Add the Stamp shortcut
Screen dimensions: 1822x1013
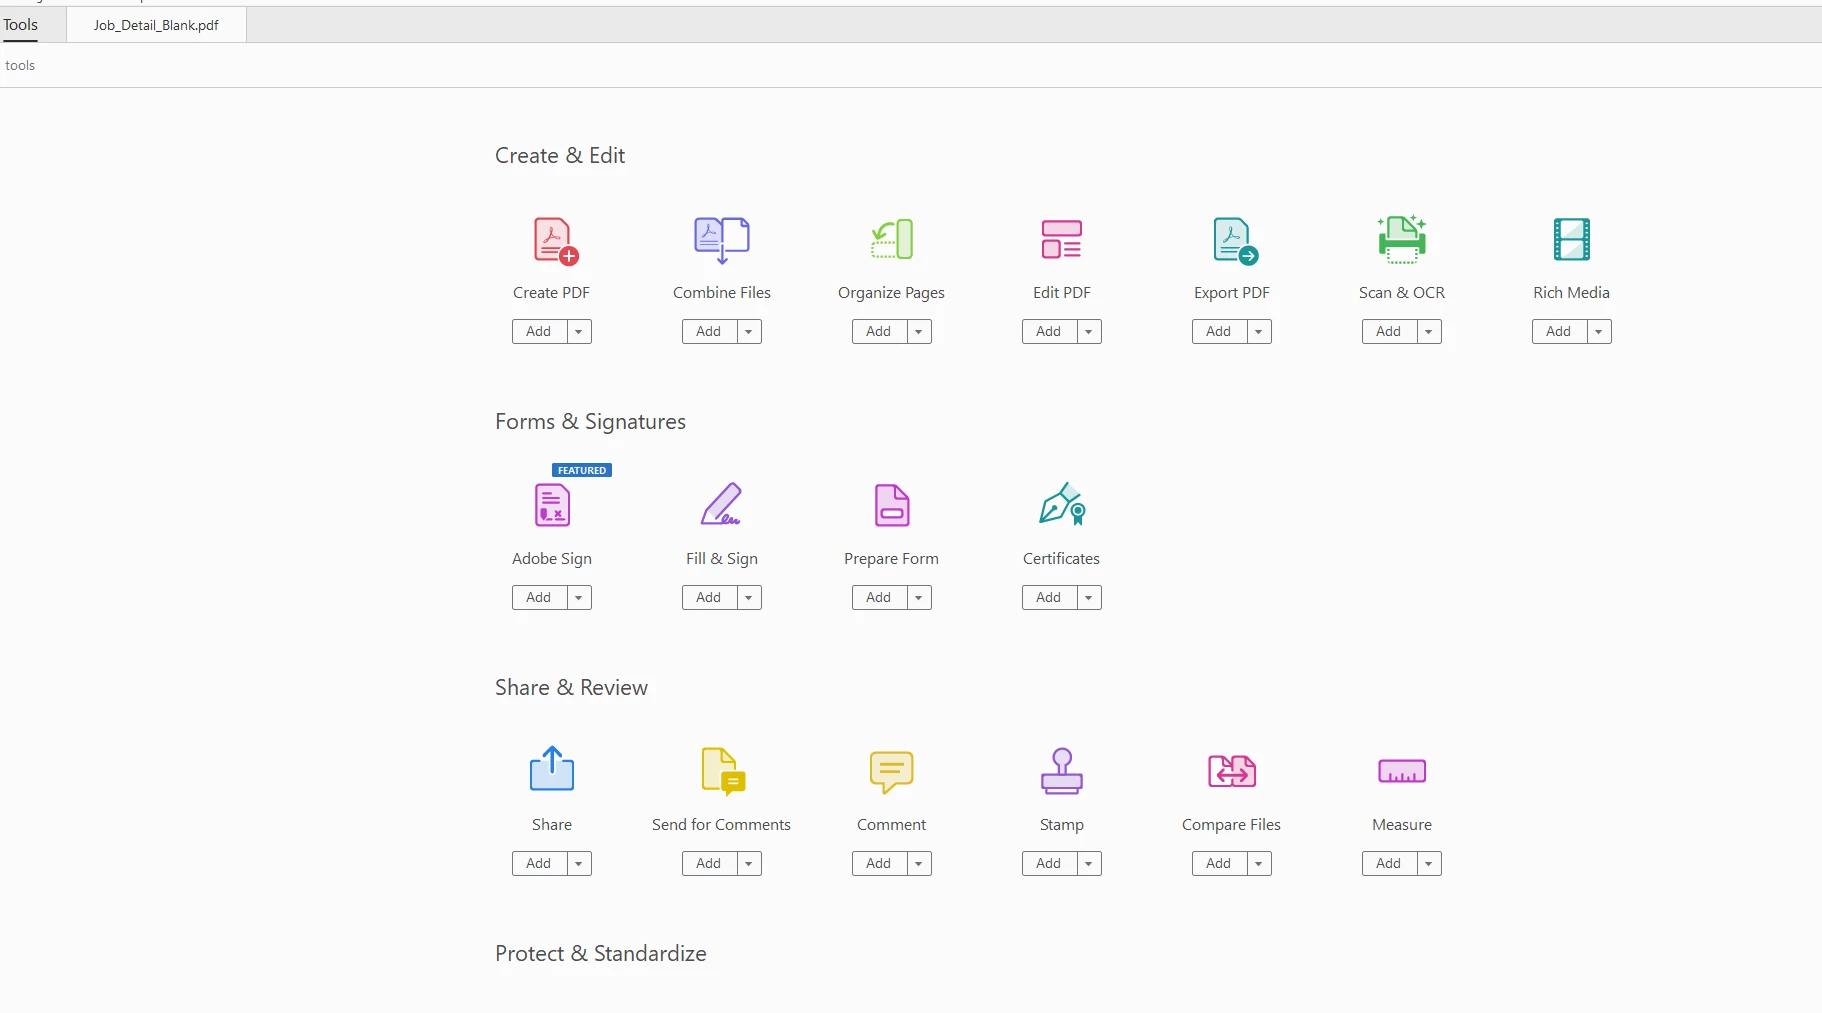1049,864
